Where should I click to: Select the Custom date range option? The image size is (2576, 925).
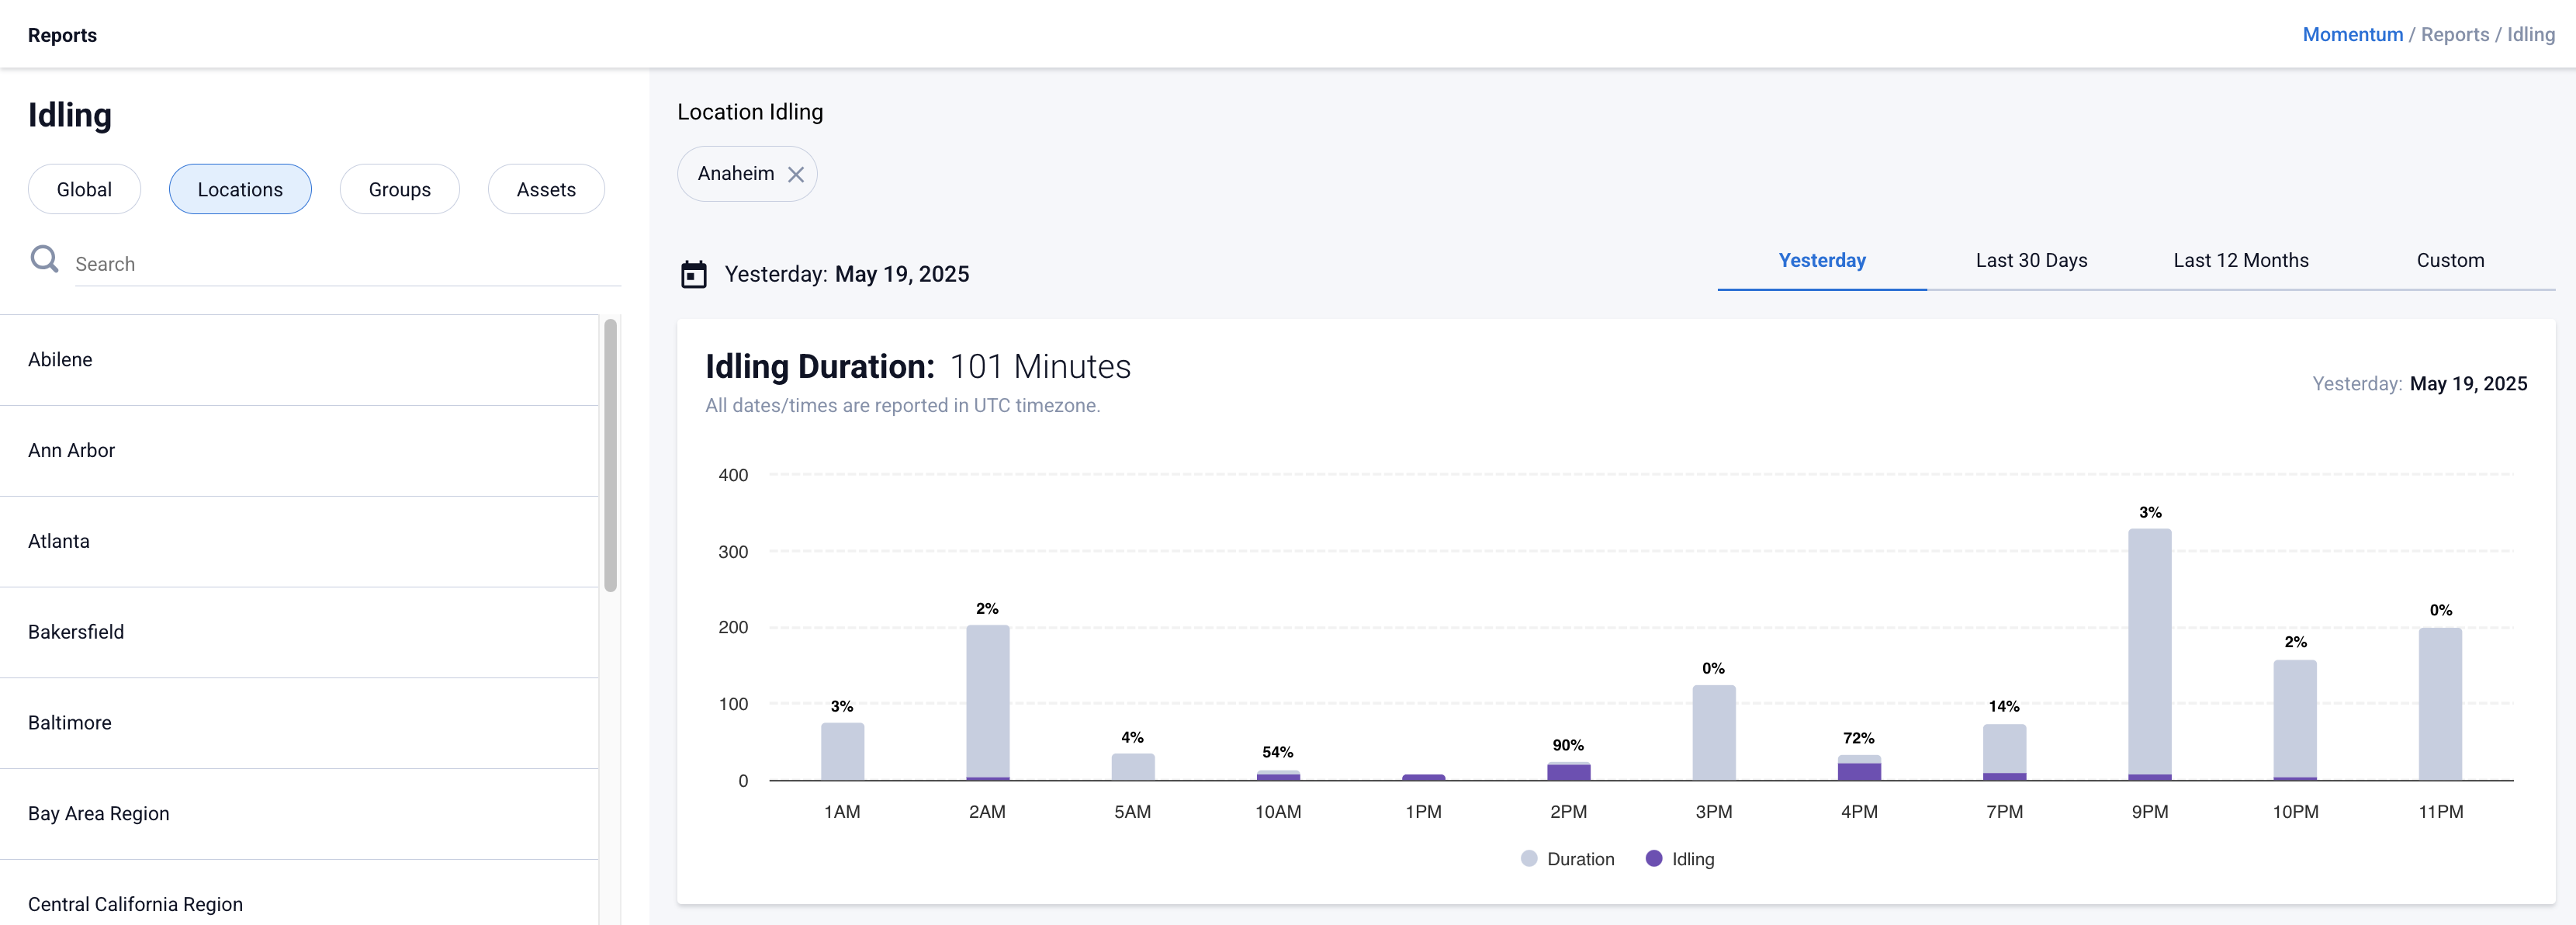pyautogui.click(x=2450, y=260)
